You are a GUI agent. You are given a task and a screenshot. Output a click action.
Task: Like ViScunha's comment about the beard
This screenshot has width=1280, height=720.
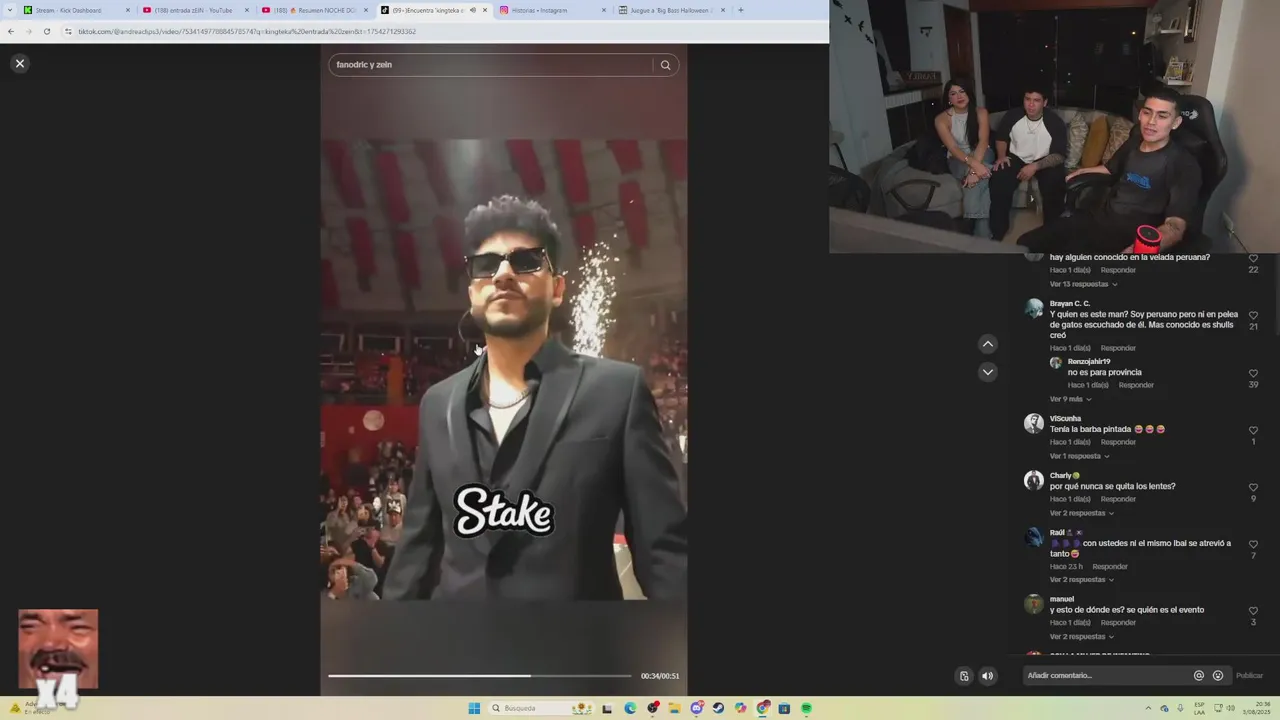click(x=1253, y=430)
